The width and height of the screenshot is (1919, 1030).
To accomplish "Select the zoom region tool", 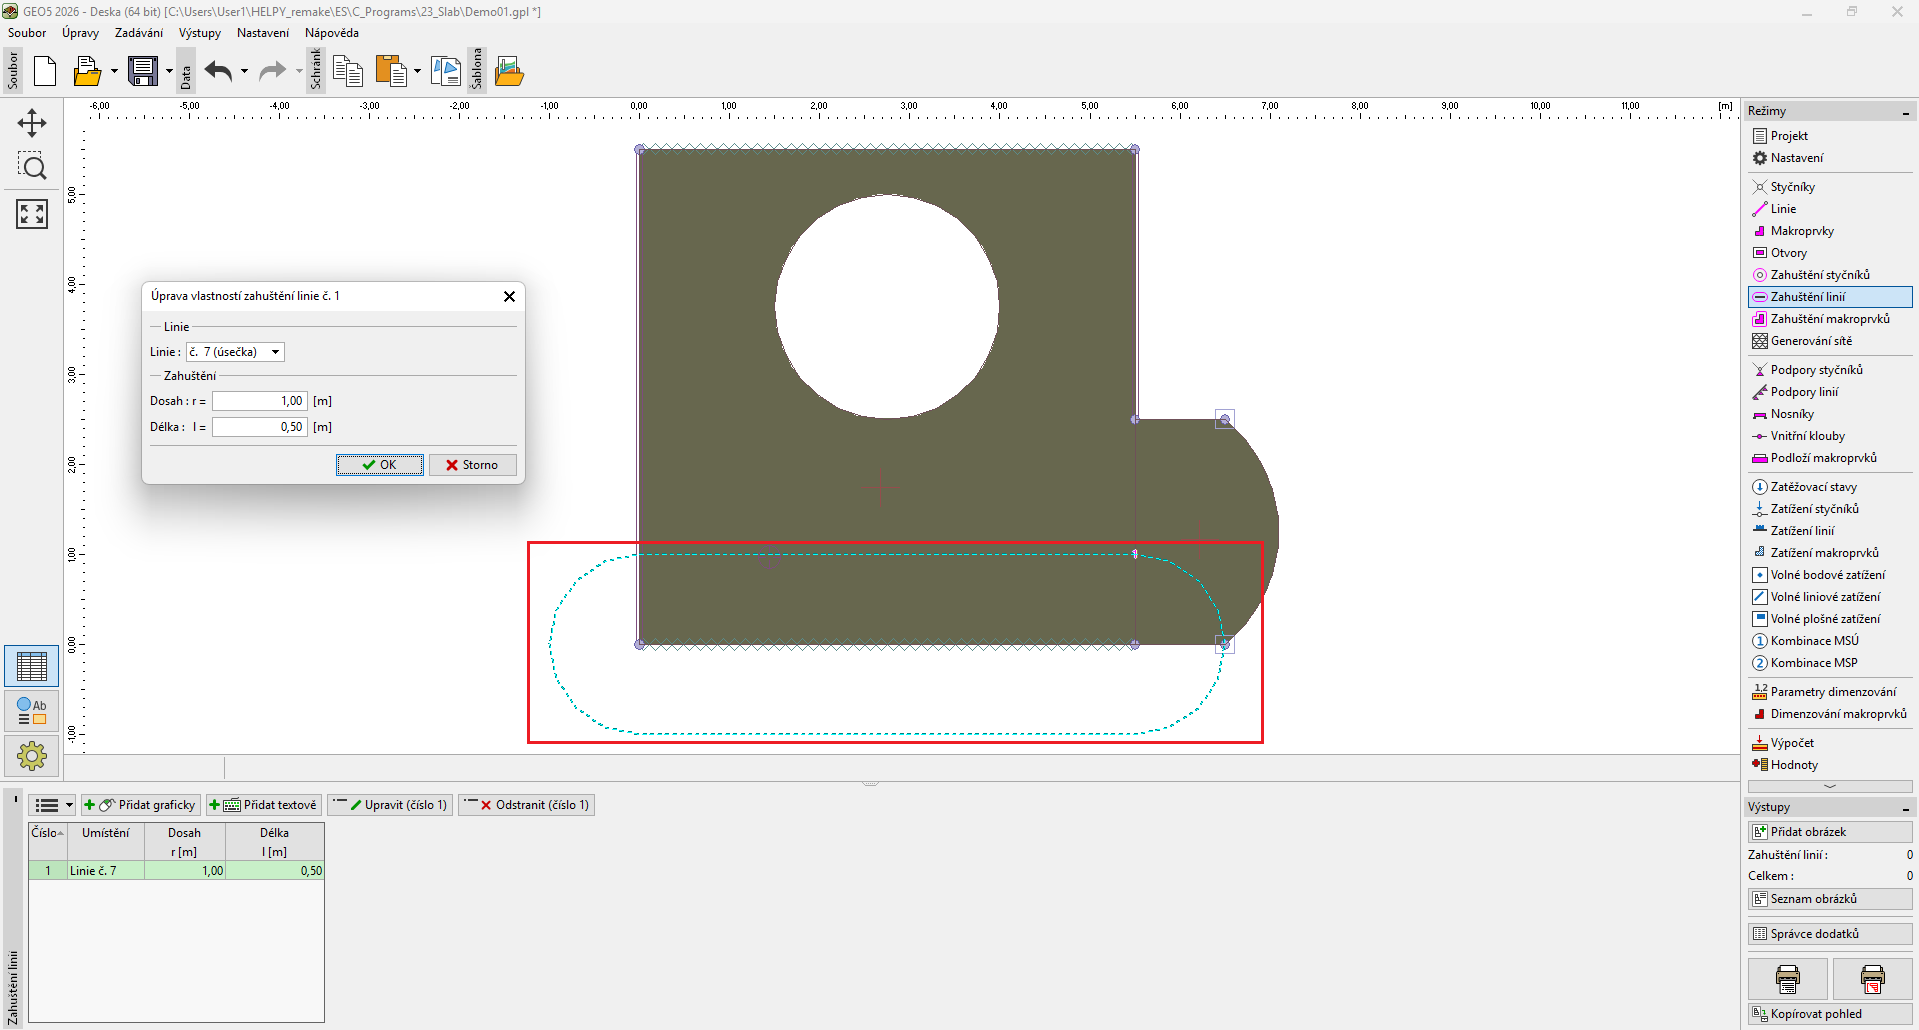I will tap(32, 166).
